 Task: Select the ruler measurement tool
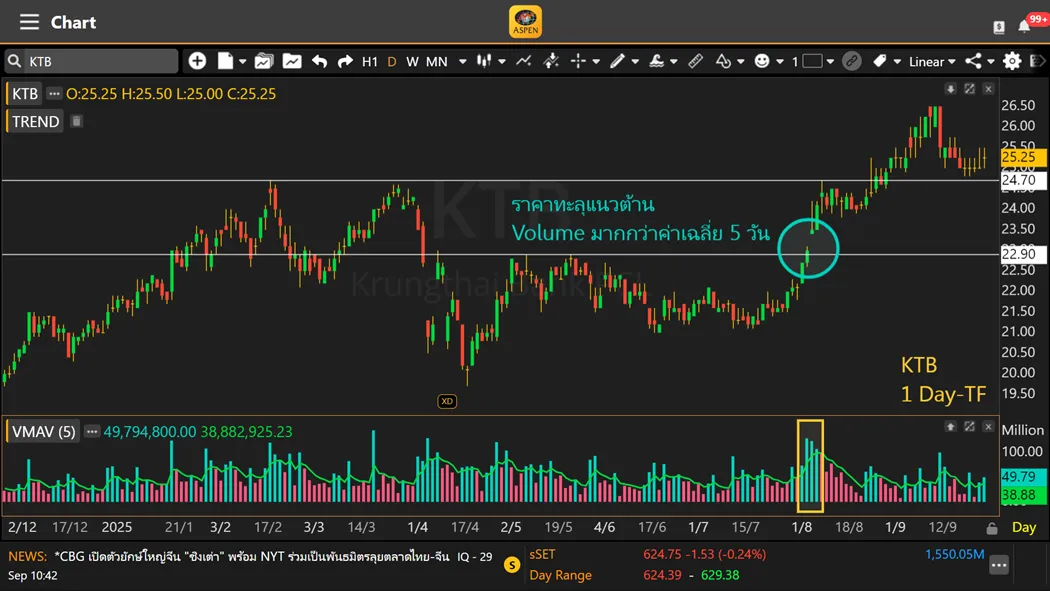[695, 61]
